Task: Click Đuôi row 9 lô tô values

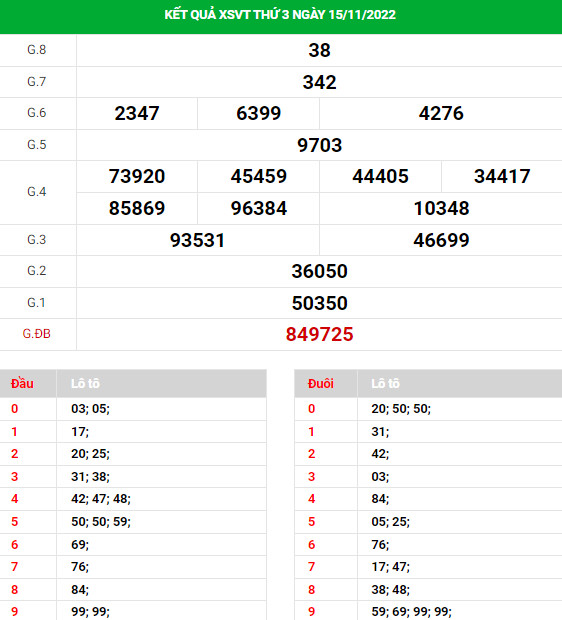Action: point(411,611)
